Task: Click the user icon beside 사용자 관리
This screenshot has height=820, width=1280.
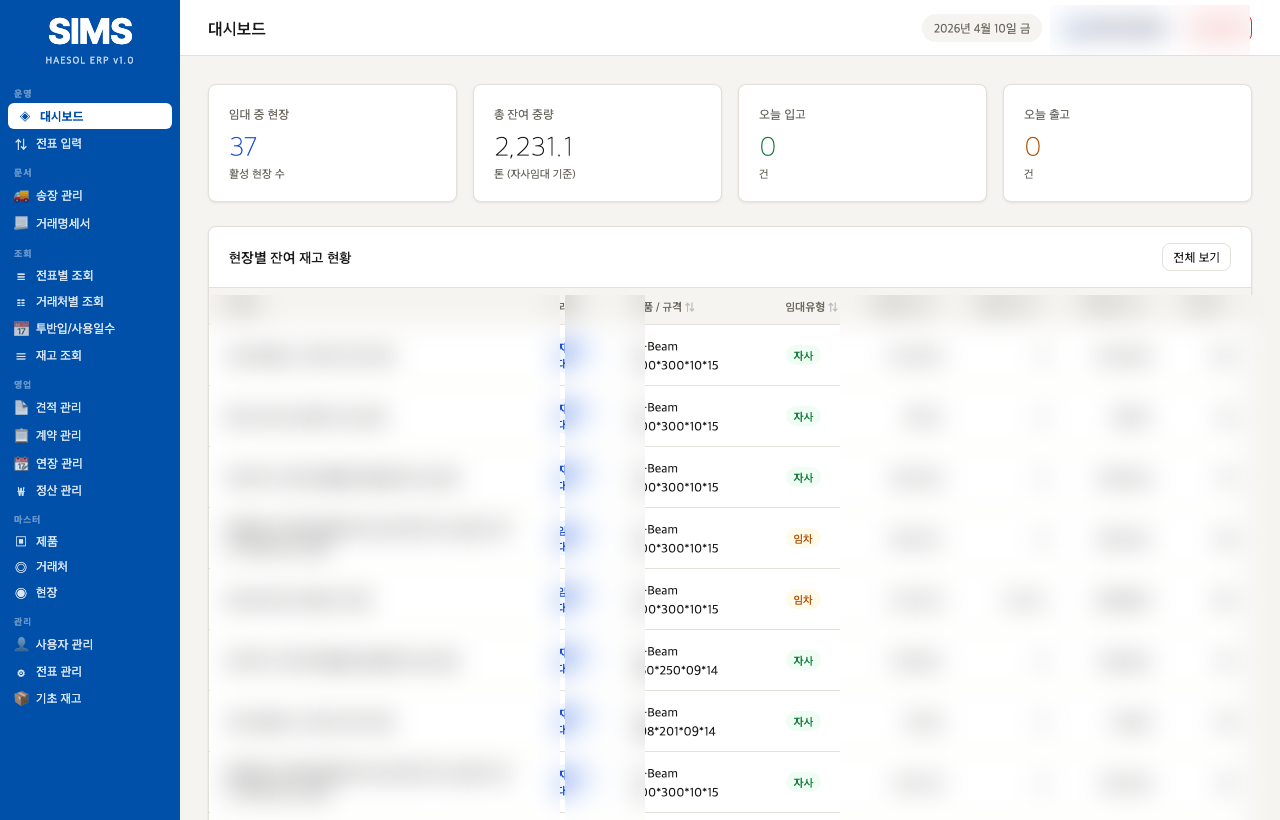Action: point(21,645)
